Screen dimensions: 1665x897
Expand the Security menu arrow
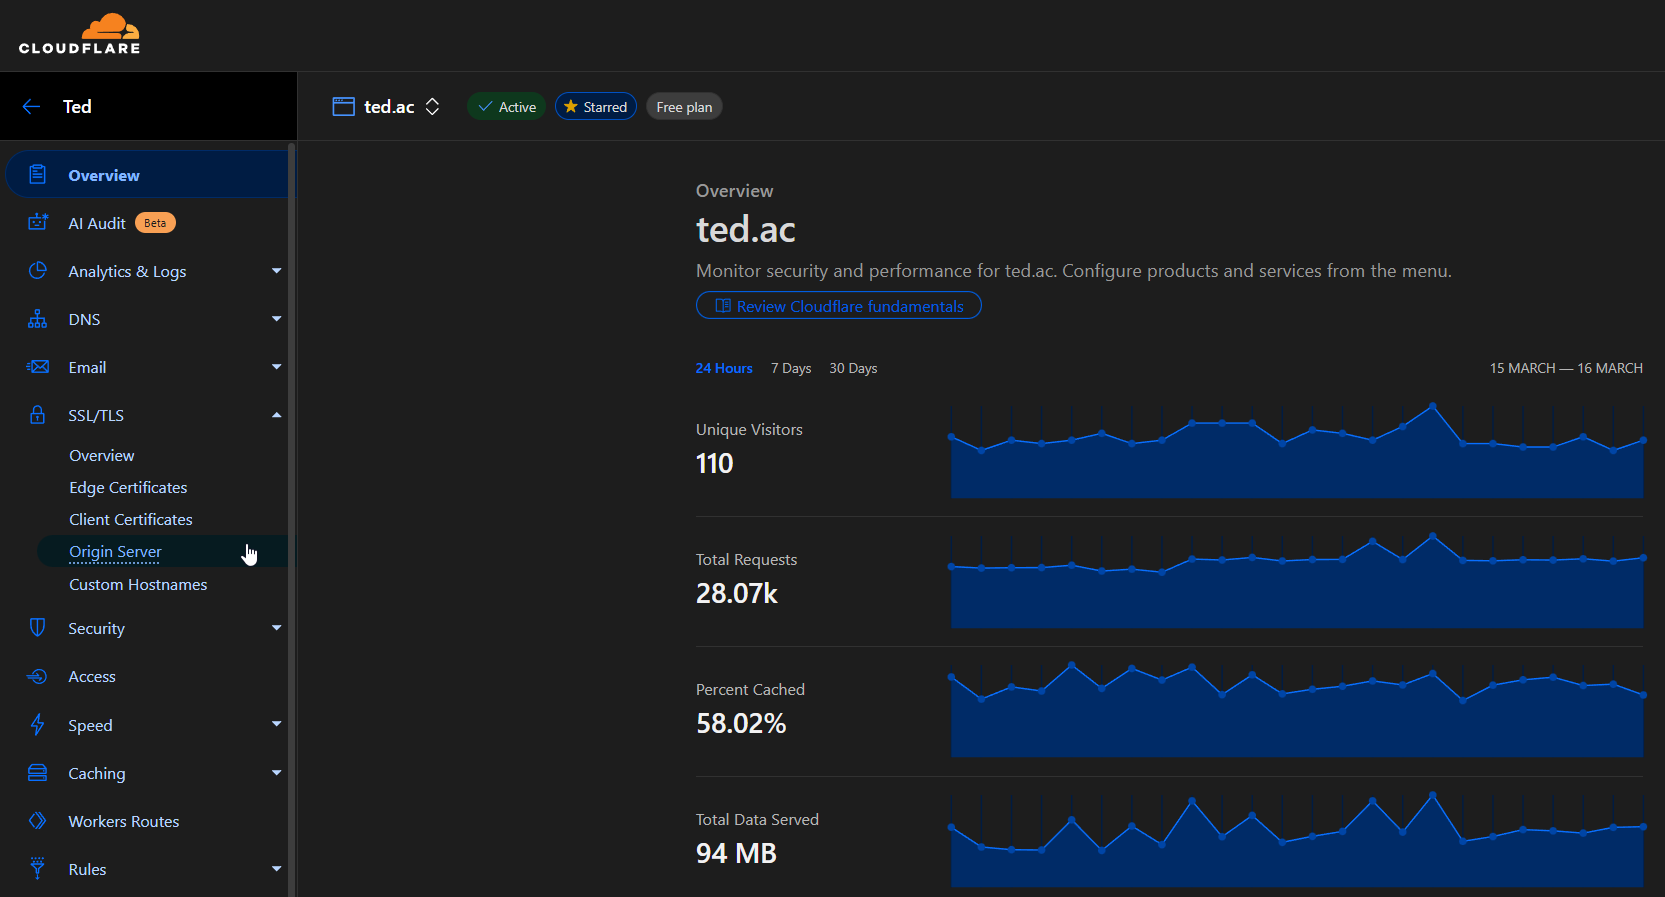pos(277,628)
